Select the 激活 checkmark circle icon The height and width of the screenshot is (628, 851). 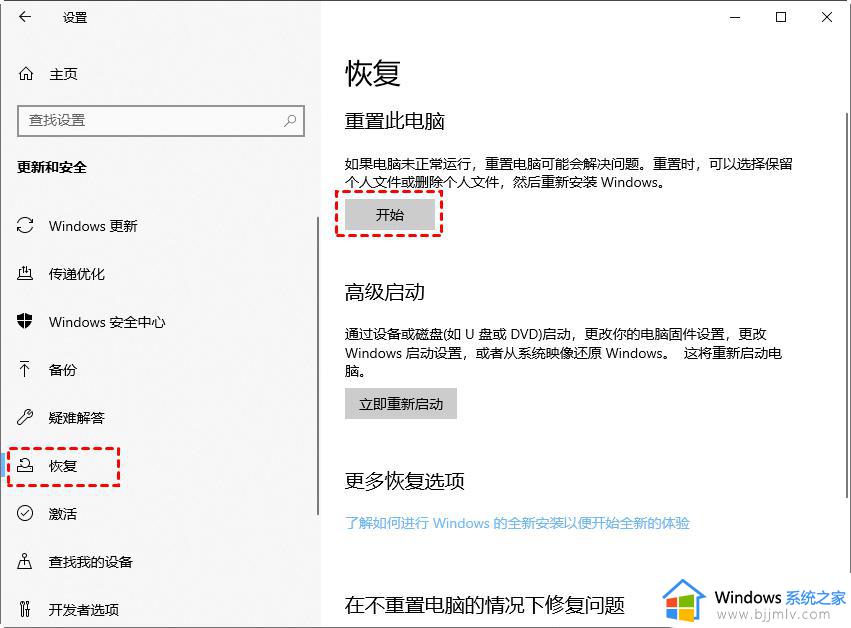(x=25, y=513)
